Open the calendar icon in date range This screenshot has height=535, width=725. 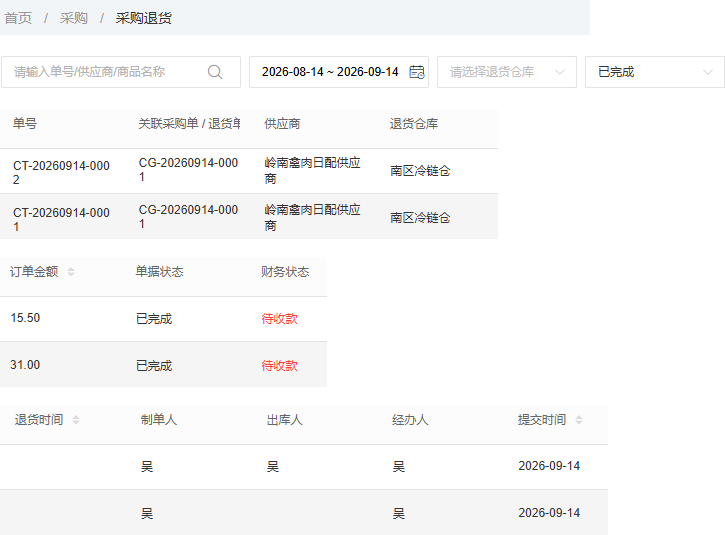(417, 72)
